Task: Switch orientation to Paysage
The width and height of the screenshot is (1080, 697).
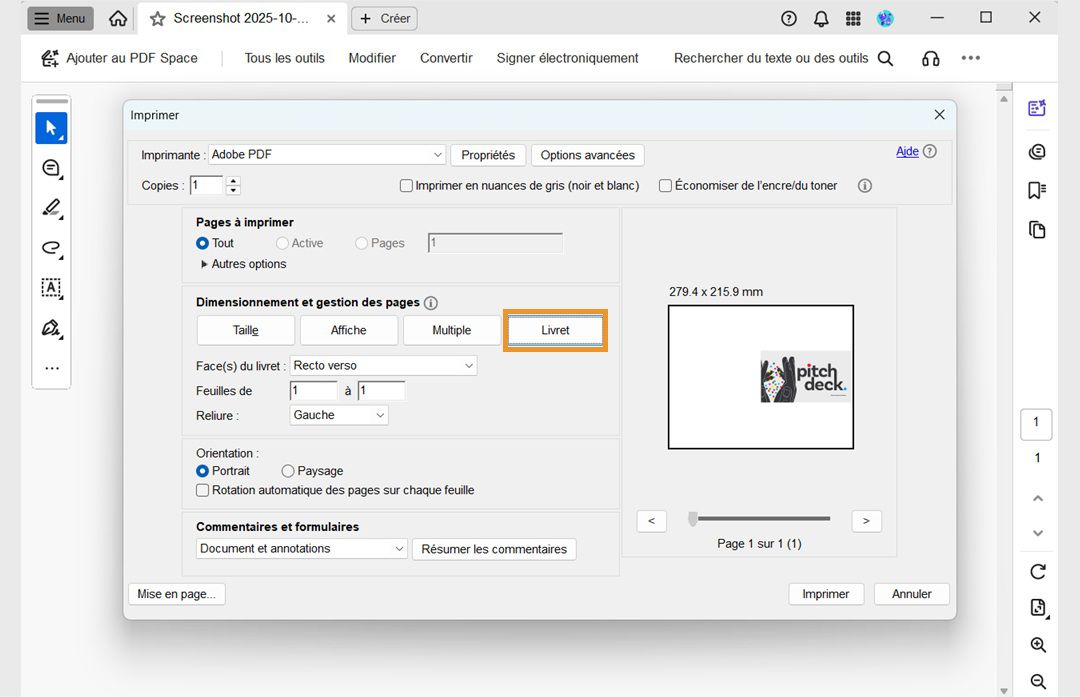Action: point(286,470)
